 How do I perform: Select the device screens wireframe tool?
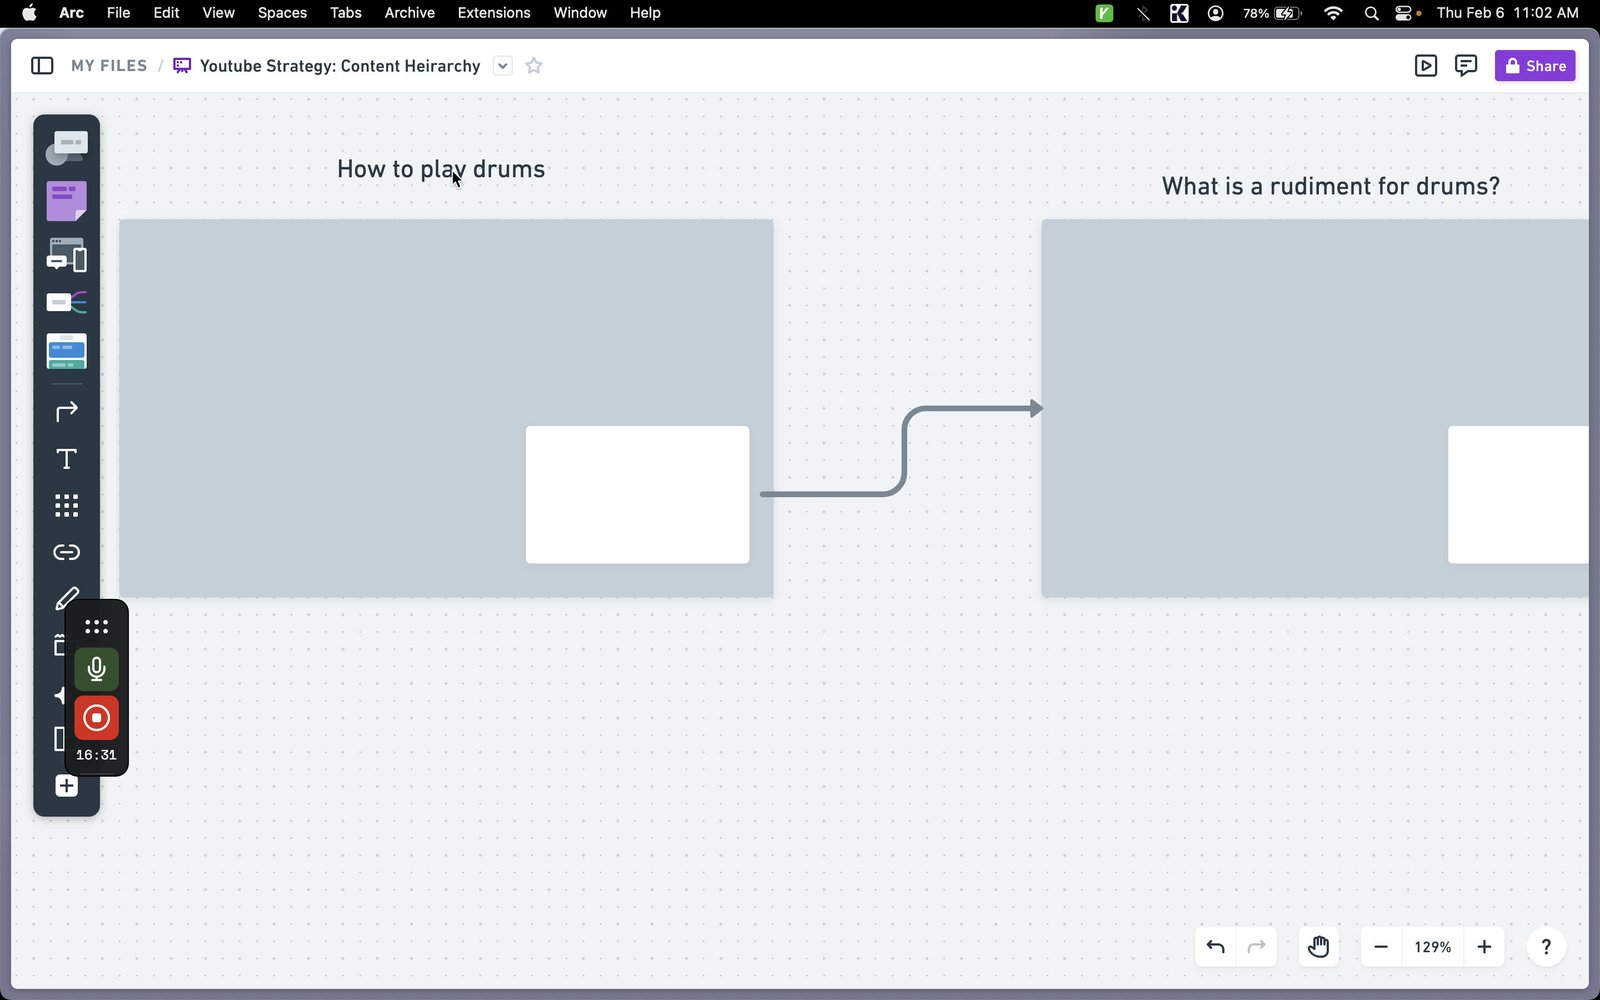click(x=67, y=255)
